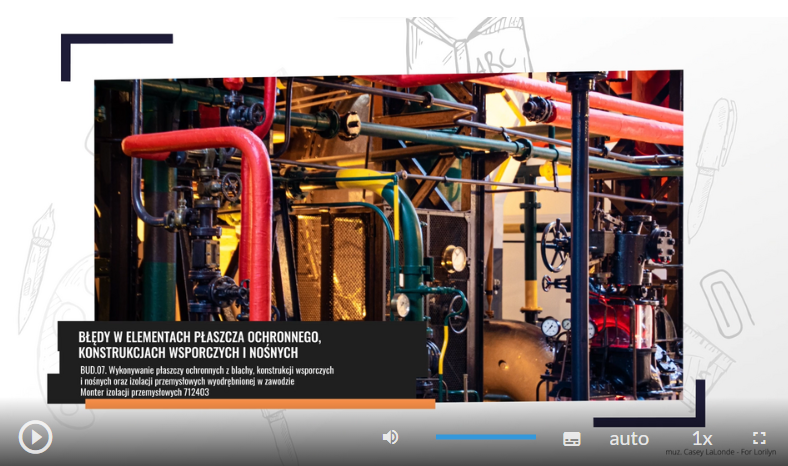Image resolution: width=788 pixels, height=466 pixels.
Task: Open the 1x playback speed menu
Action: coord(702,438)
